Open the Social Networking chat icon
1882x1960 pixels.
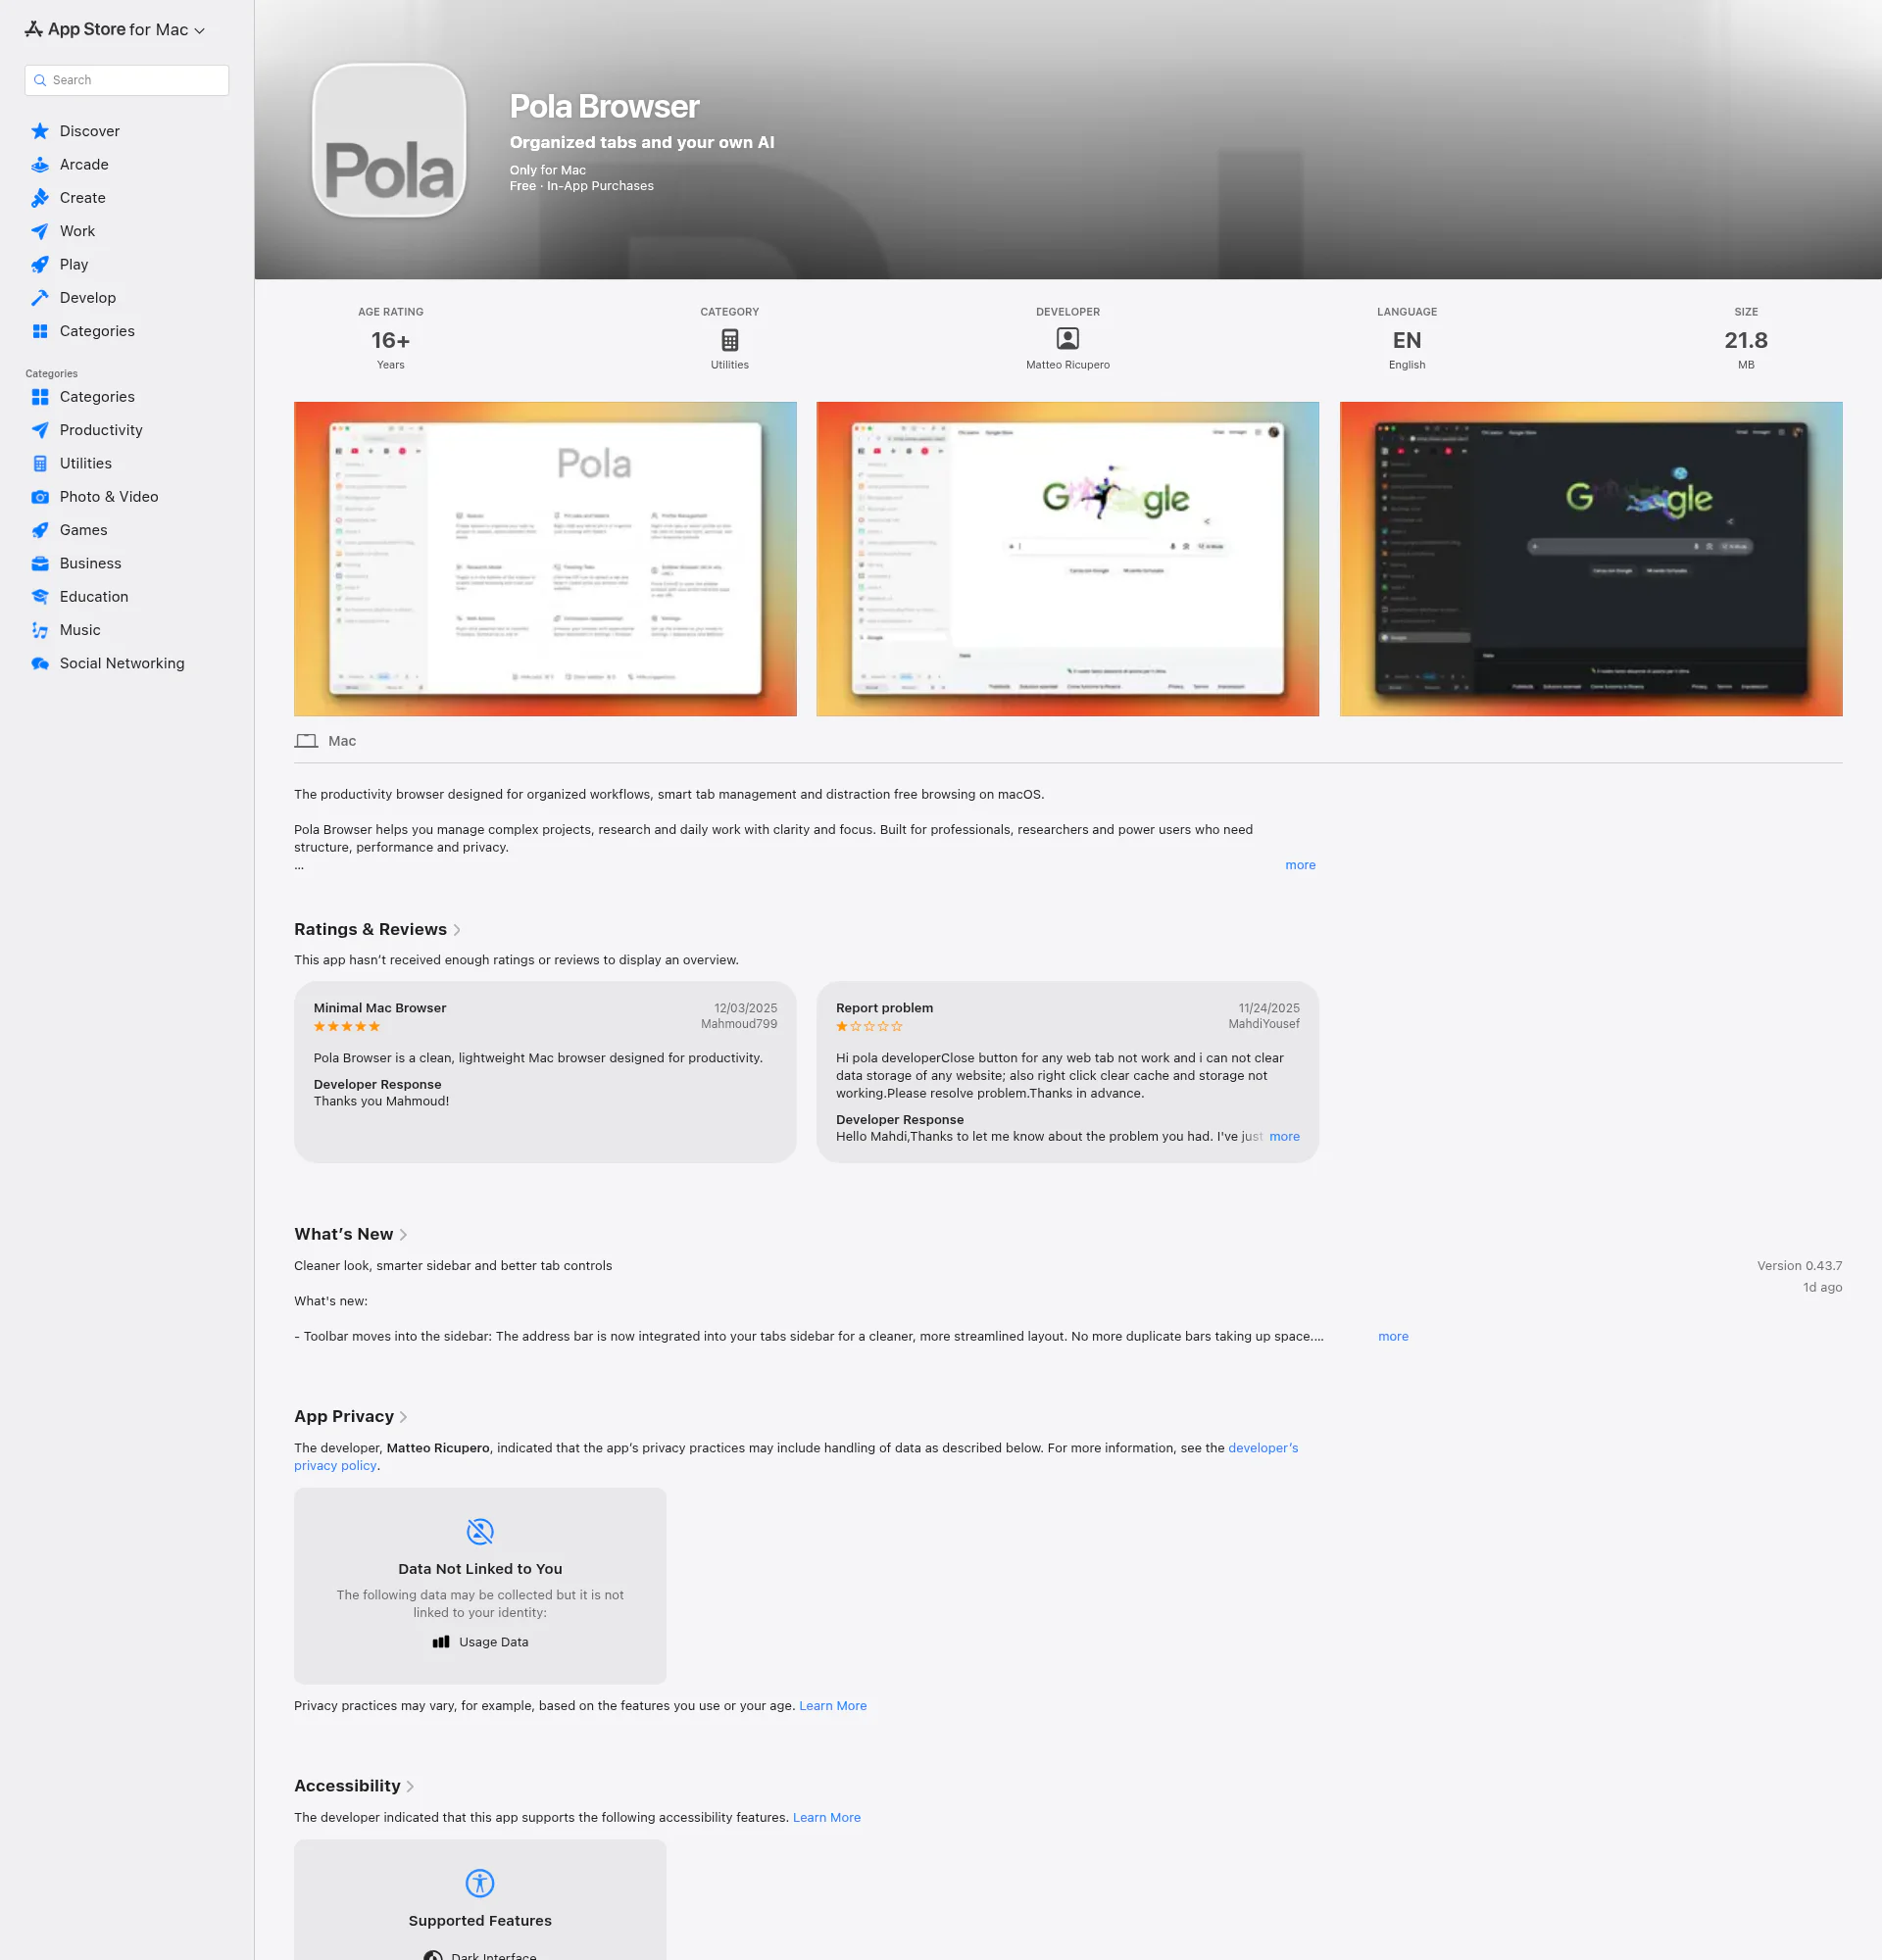[40, 663]
